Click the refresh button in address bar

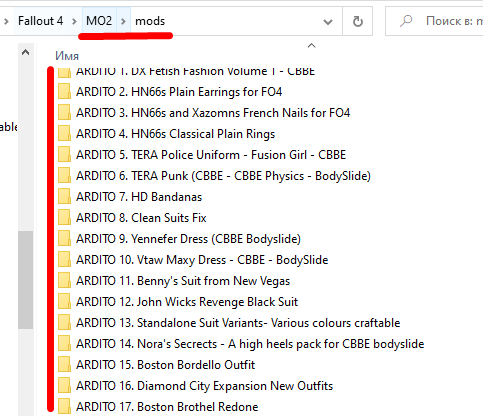pos(357,21)
